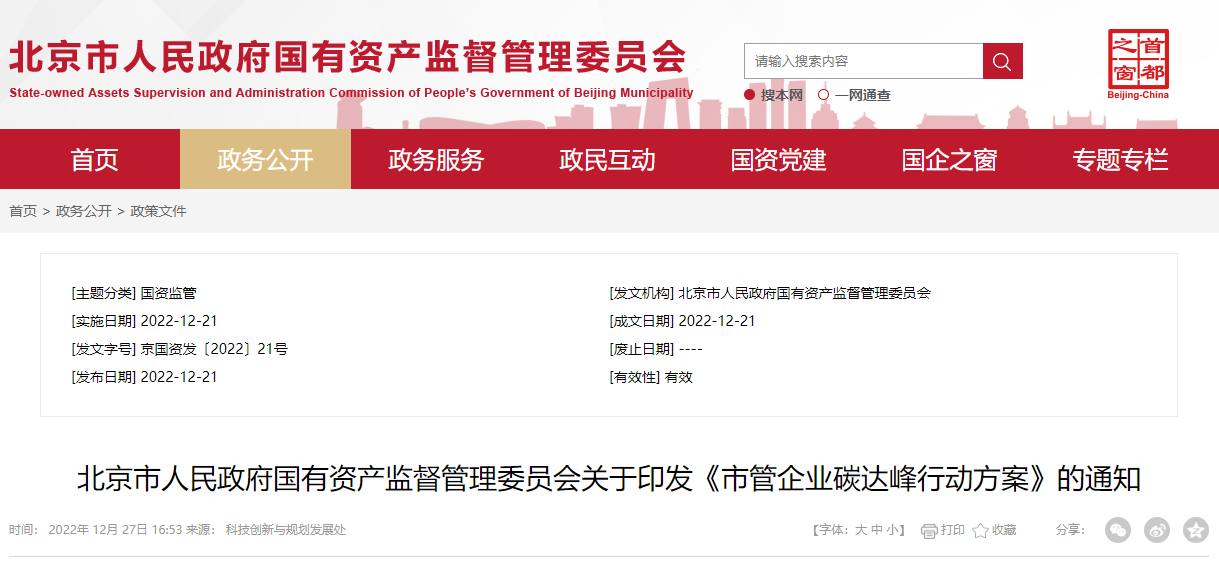Share the article to WeChat
The image size is (1219, 562).
click(x=1118, y=530)
